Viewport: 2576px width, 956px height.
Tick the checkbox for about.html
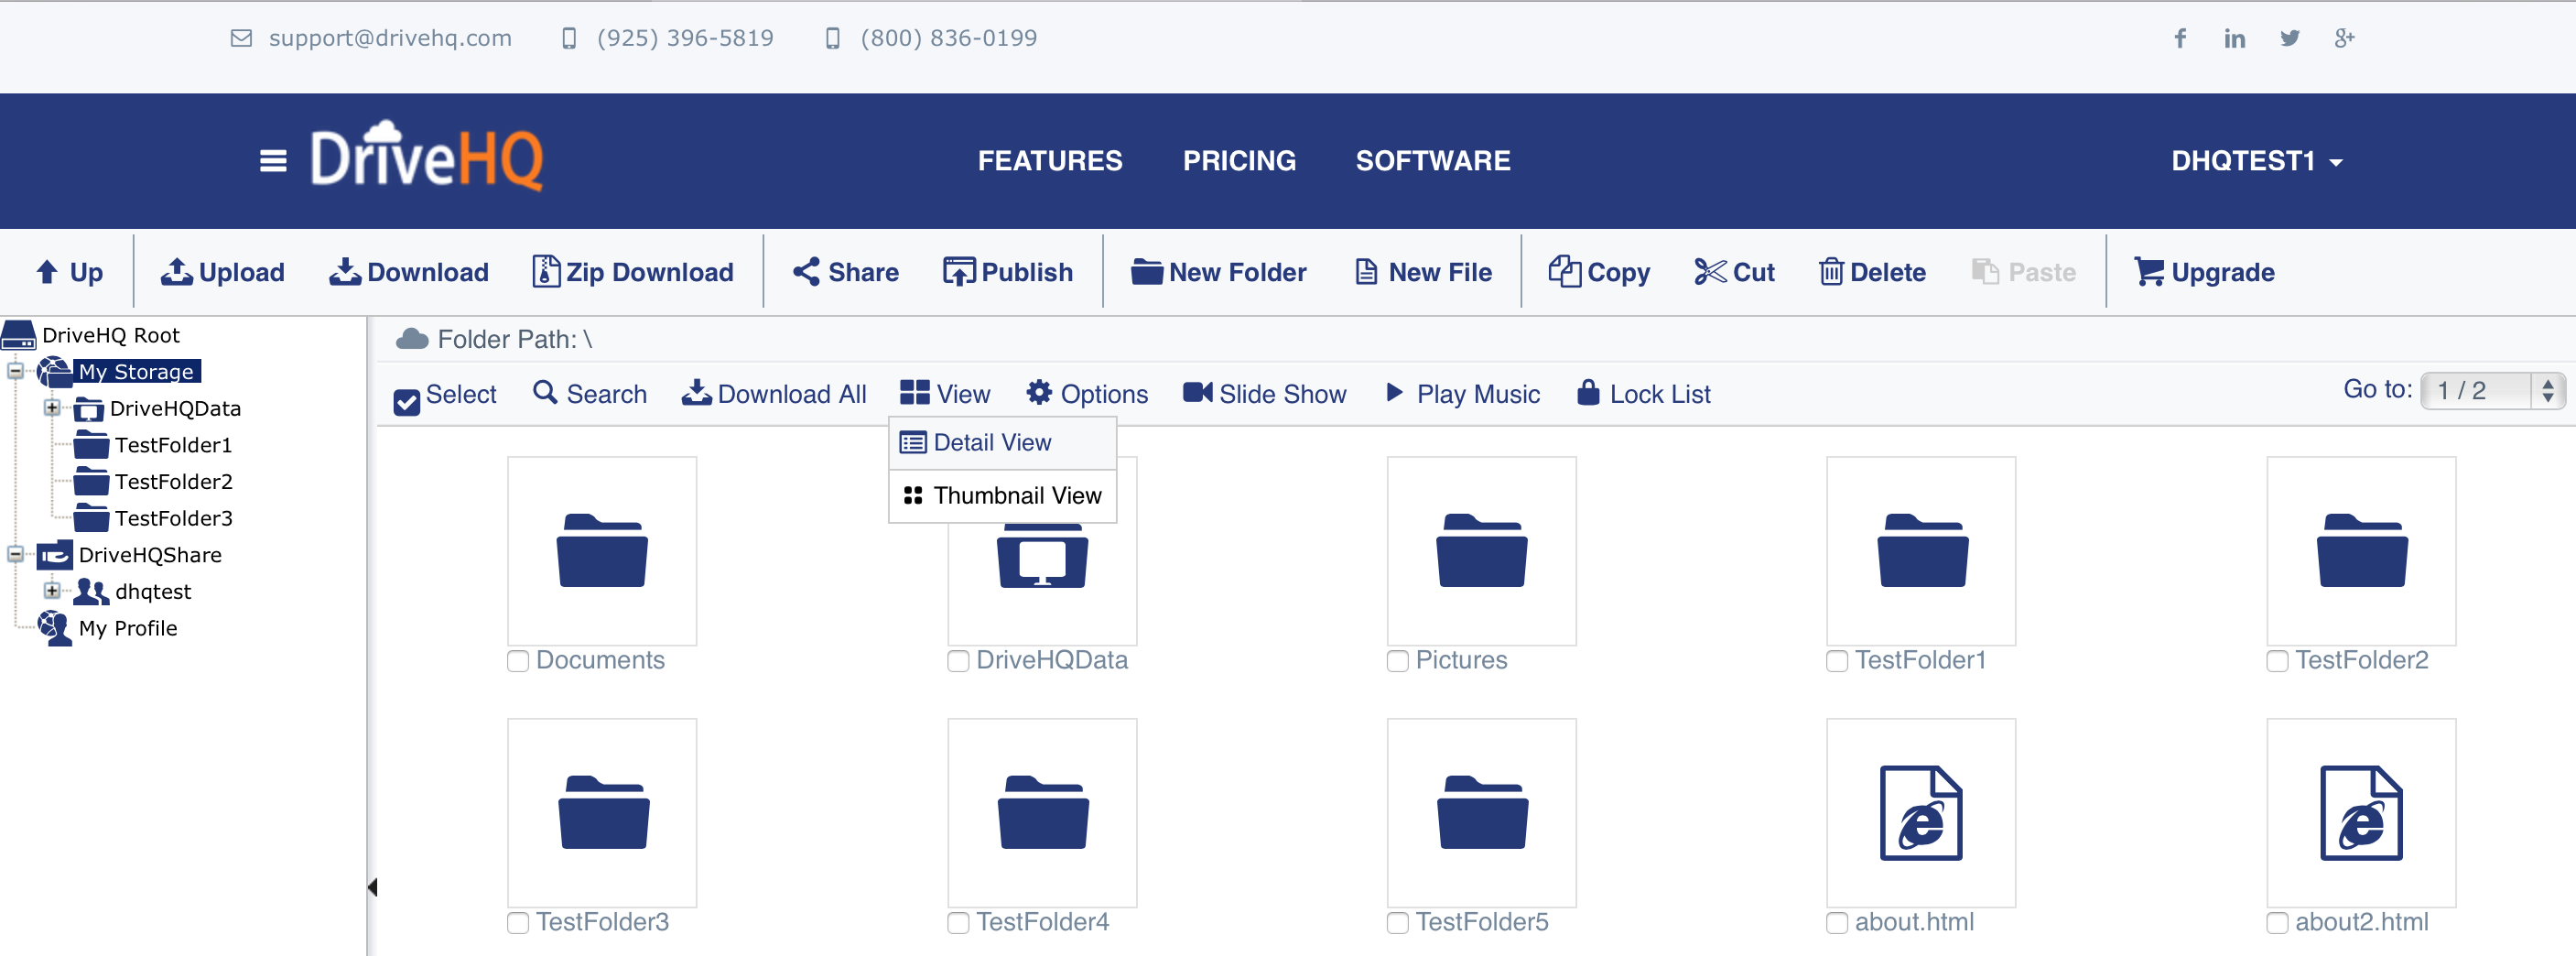1837,923
